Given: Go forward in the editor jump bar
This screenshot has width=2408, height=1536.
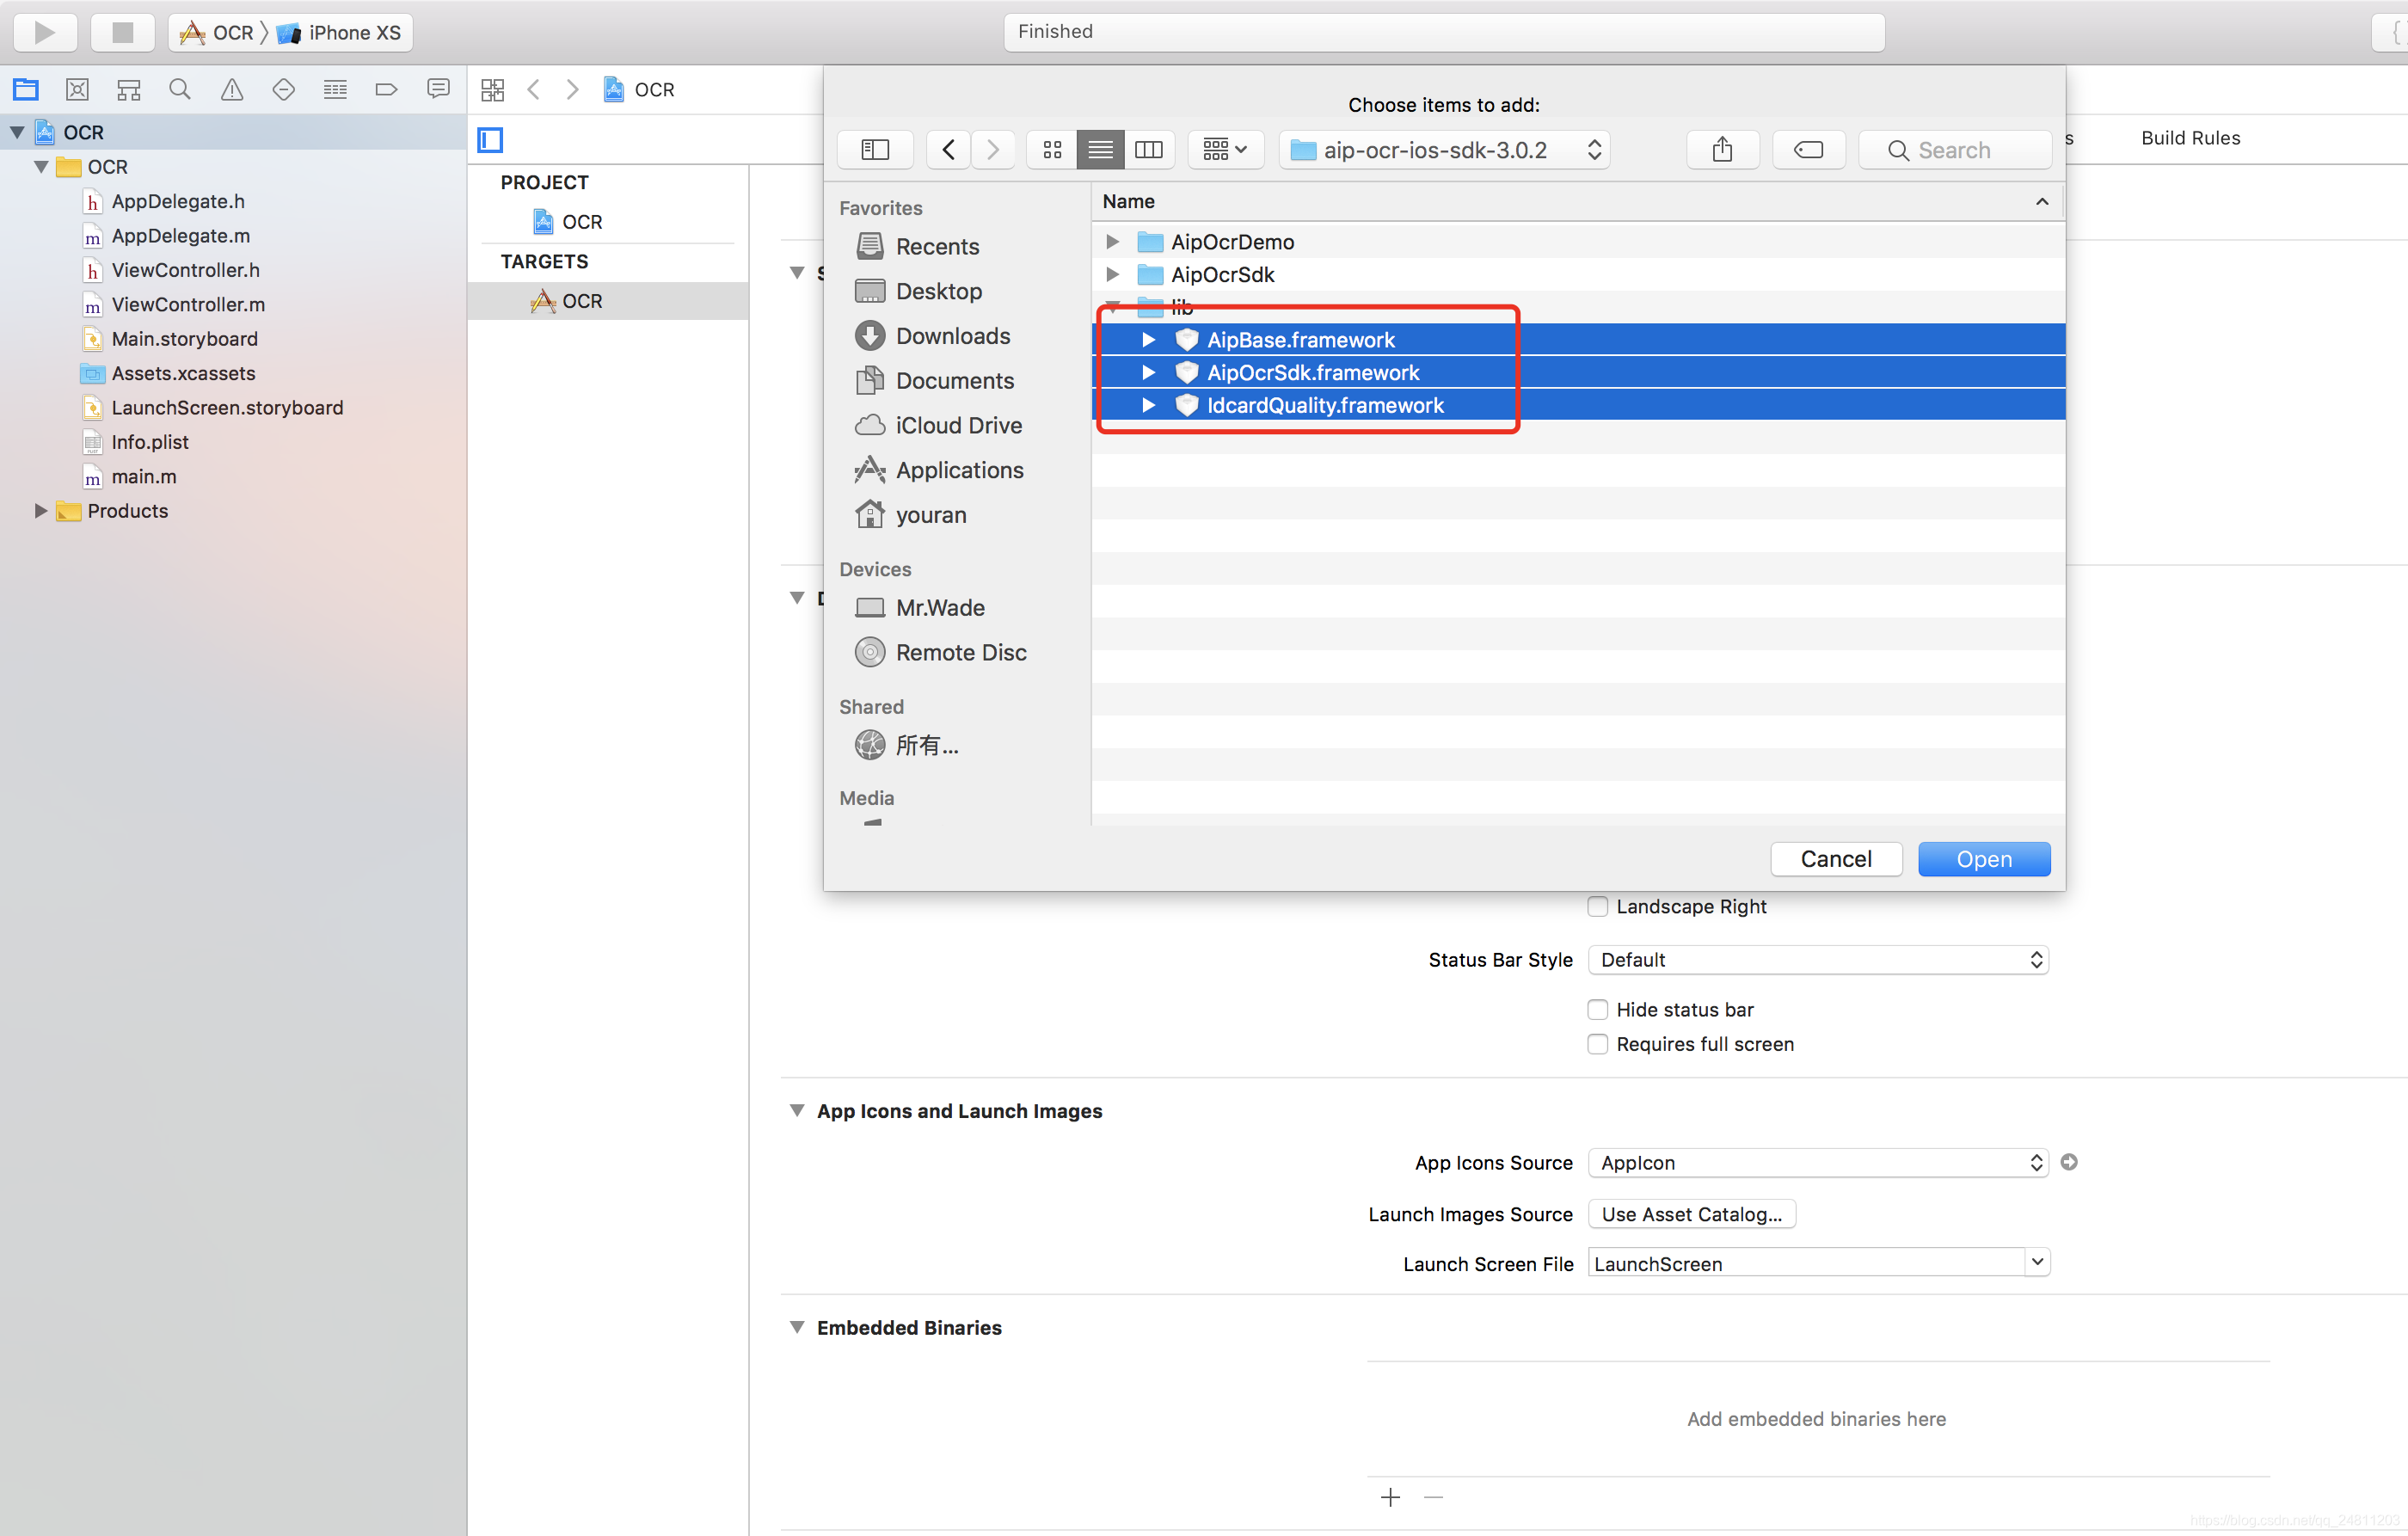Looking at the screenshot, I should point(572,90).
